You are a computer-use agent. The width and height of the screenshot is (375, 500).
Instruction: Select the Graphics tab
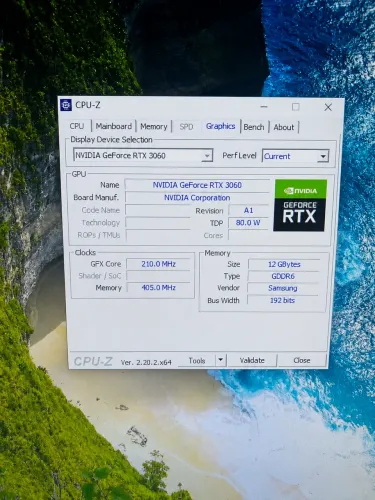[x=220, y=126]
